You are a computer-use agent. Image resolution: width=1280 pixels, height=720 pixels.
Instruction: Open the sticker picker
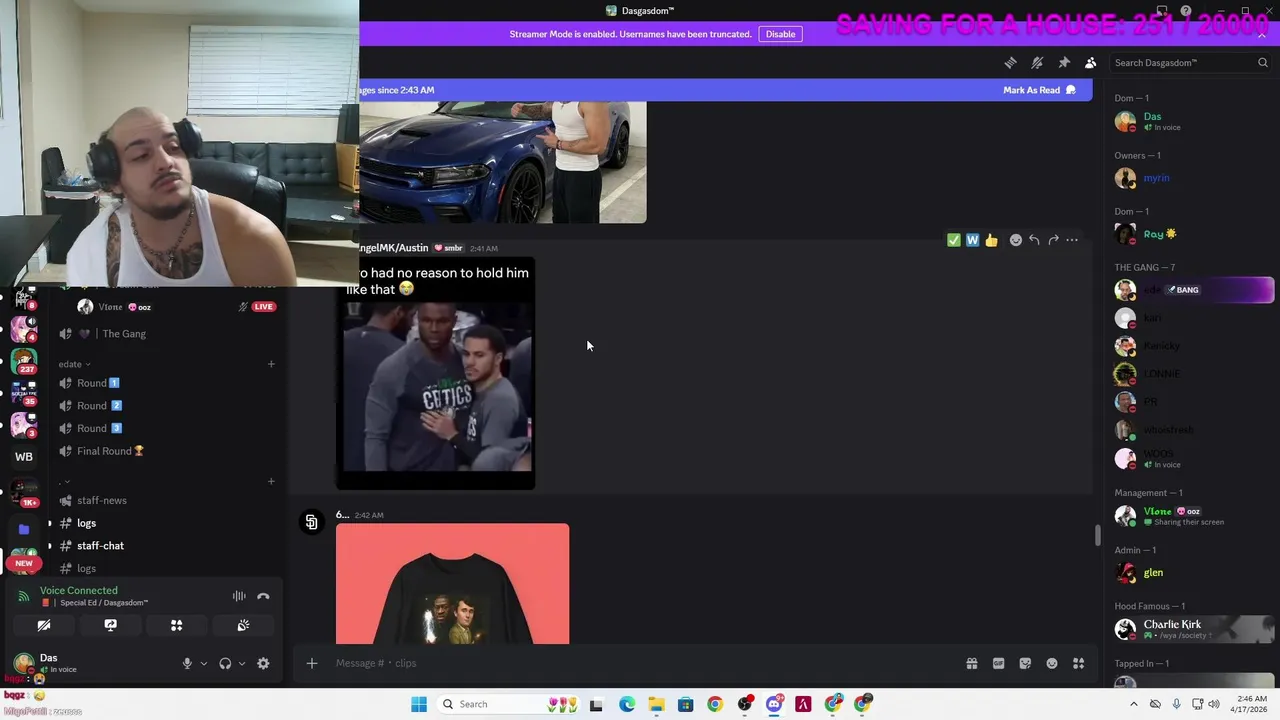coord(1025,663)
